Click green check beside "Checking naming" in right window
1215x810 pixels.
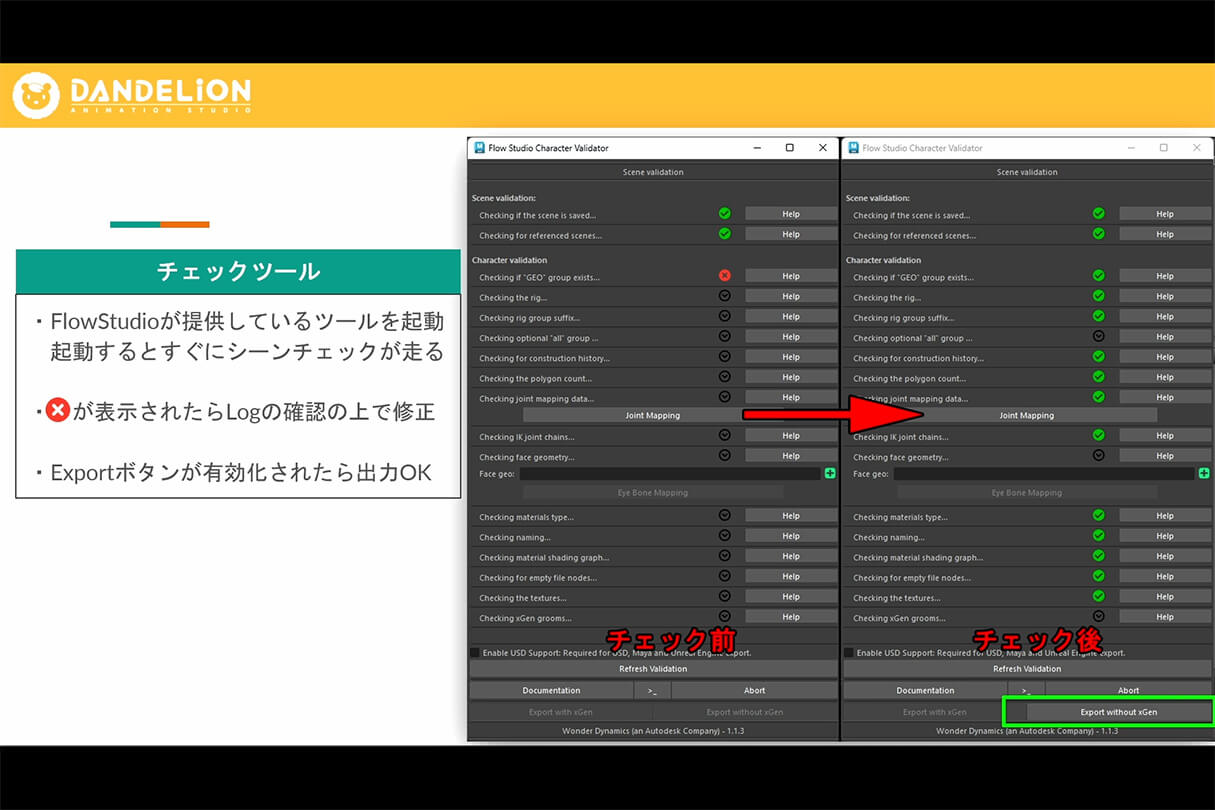click(x=1099, y=536)
